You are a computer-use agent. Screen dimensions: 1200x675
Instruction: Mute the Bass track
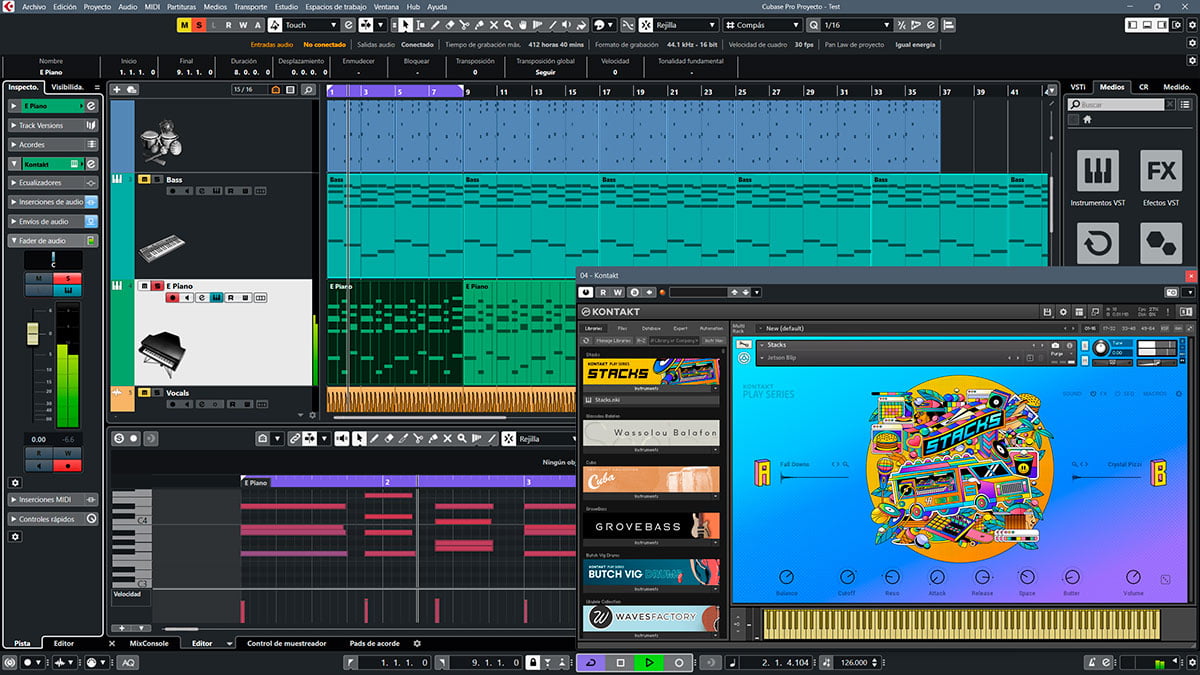click(x=144, y=180)
